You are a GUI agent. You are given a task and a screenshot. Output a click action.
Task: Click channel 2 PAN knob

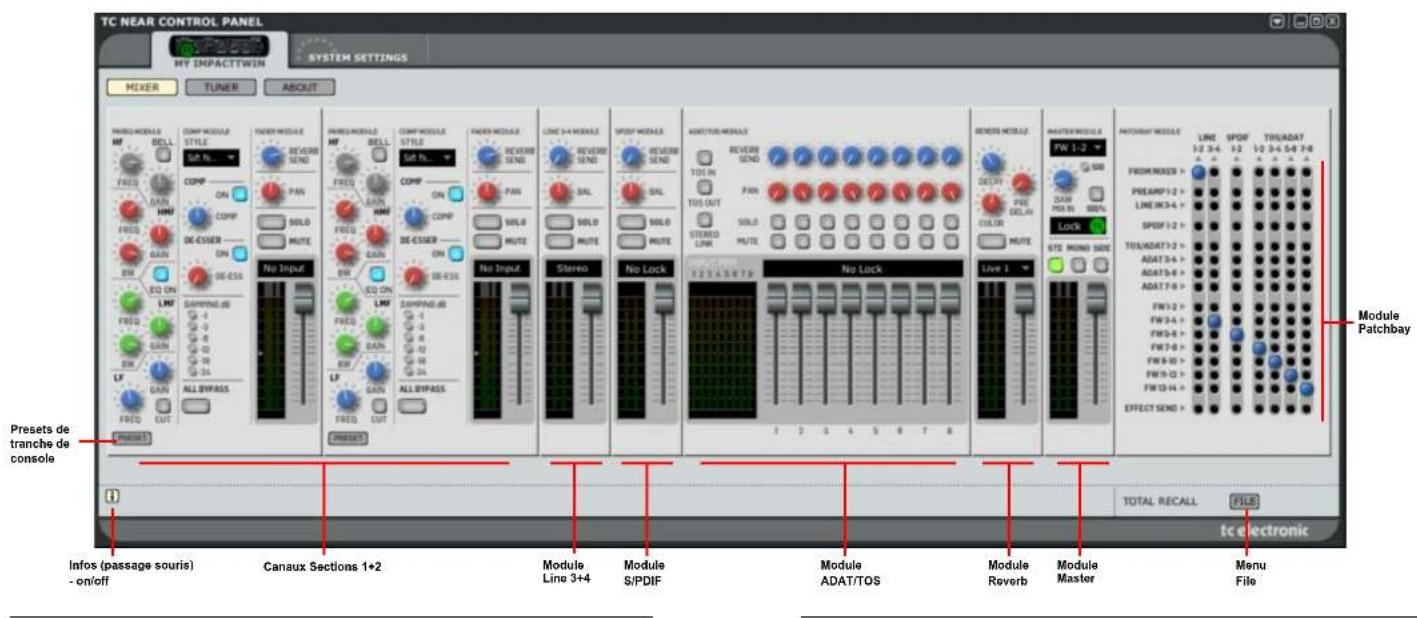486,190
